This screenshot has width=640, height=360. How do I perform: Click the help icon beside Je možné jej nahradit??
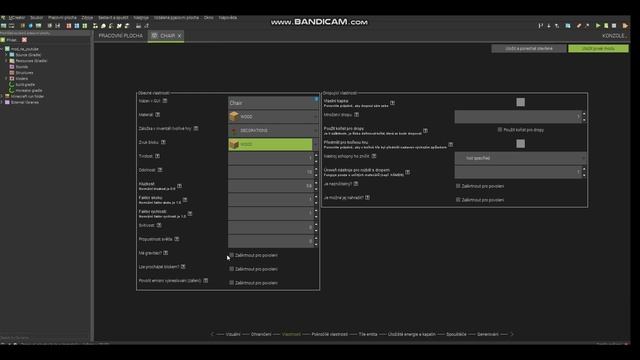[x=368, y=198]
